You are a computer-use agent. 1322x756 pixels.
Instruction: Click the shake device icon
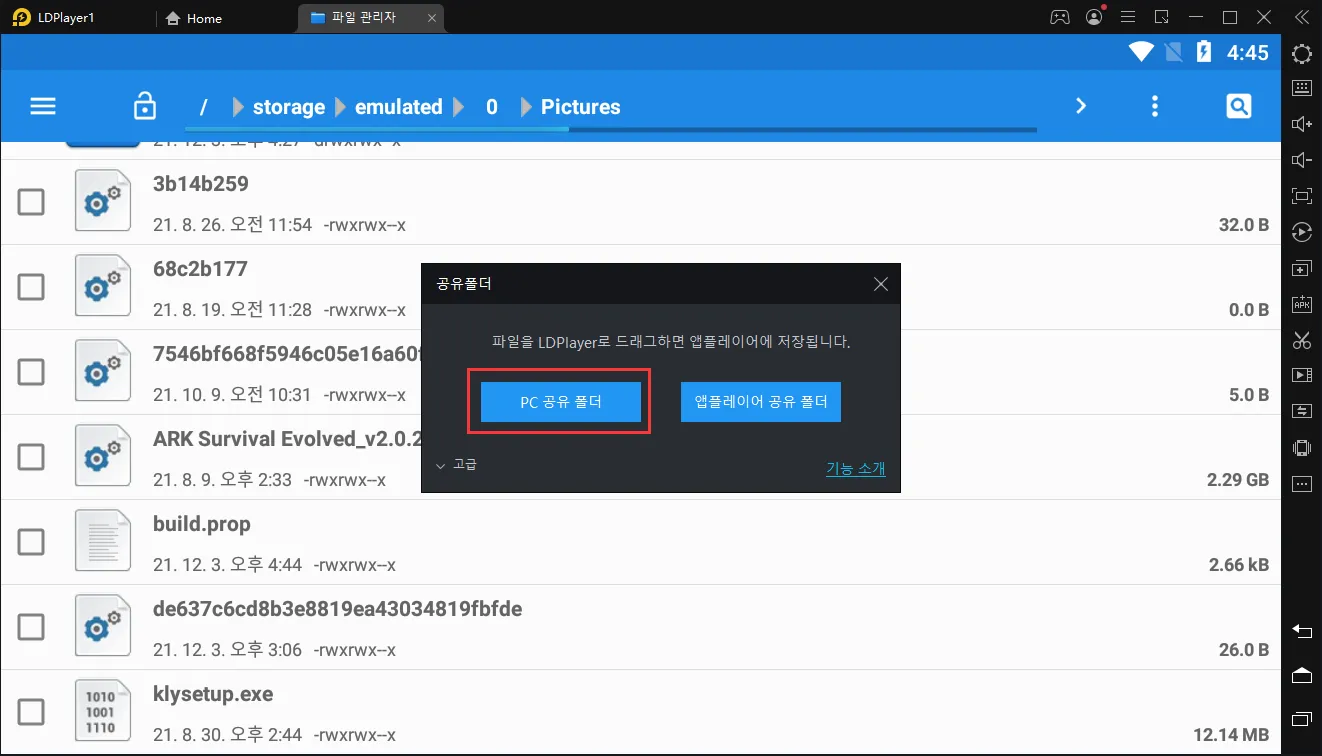click(x=1301, y=447)
